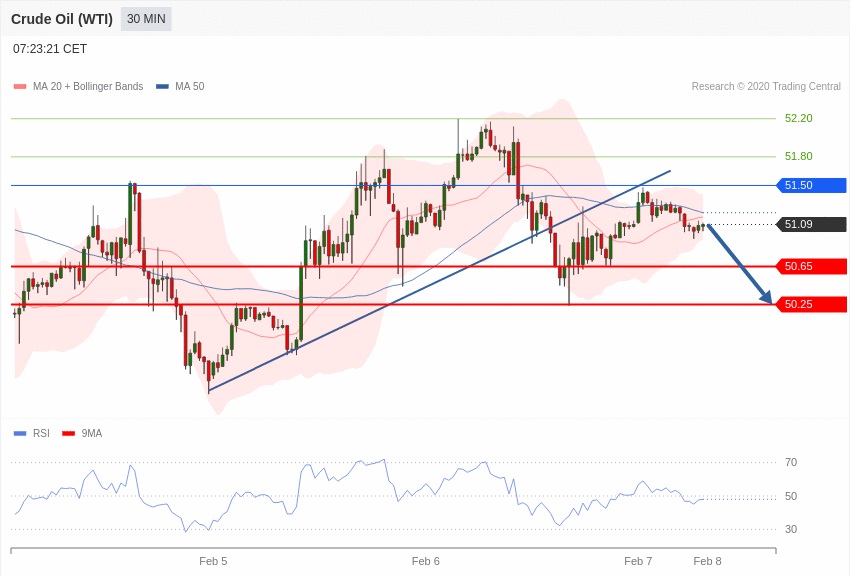Click the green 52.20 resistance label
850x576 pixels.
(798, 118)
